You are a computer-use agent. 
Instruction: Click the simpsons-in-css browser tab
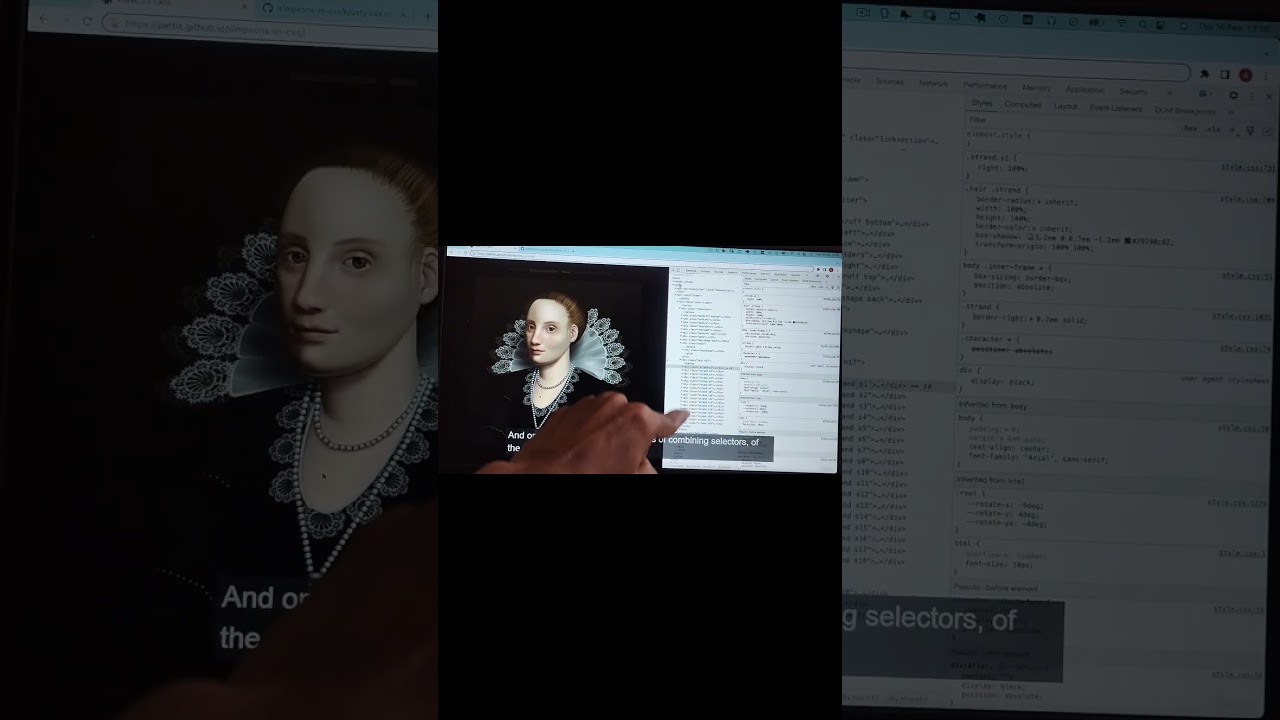335,10
